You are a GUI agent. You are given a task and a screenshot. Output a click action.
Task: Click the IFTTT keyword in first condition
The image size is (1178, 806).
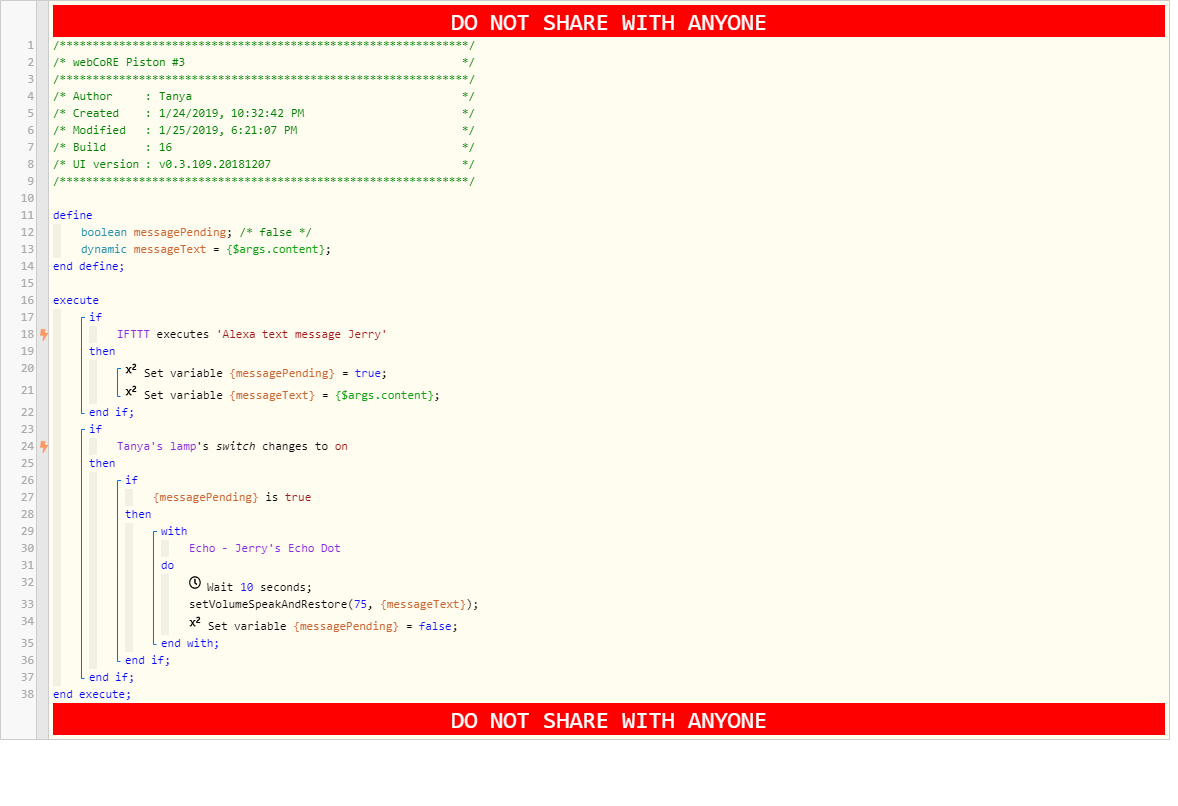(133, 334)
